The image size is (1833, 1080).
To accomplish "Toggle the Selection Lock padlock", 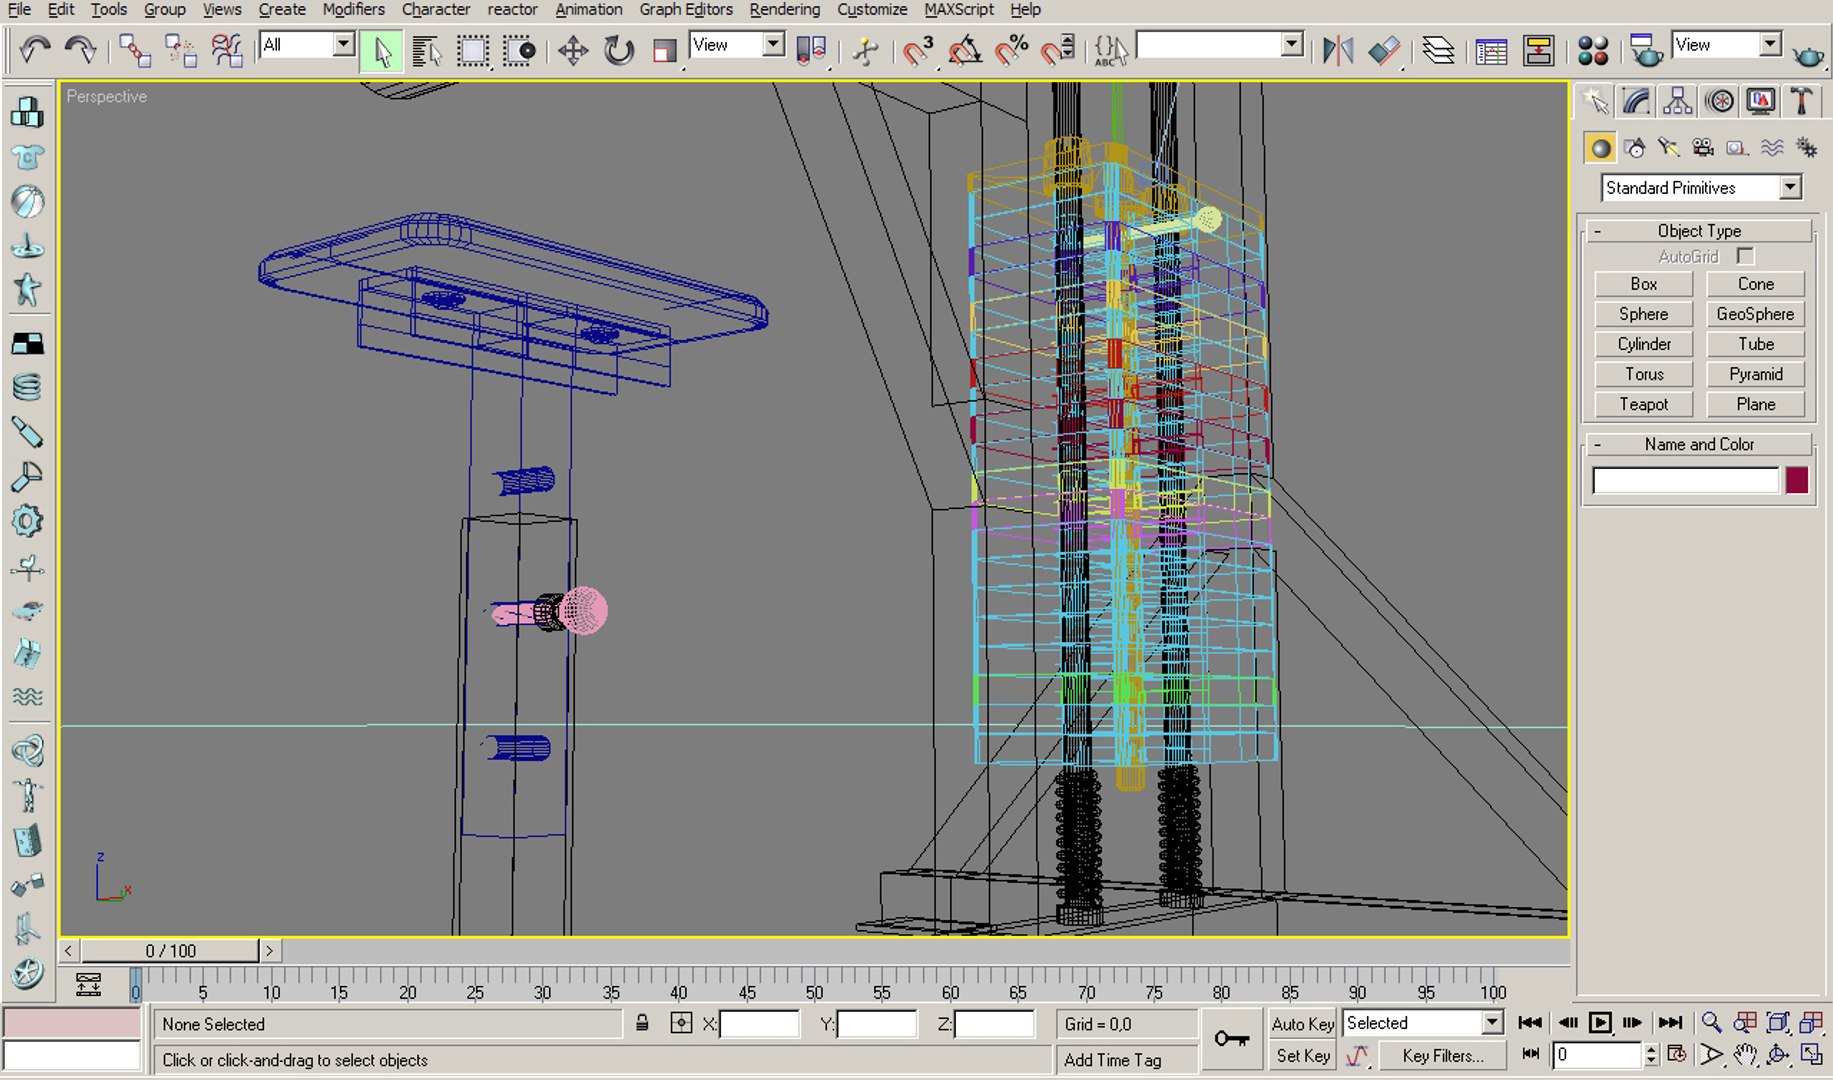I will tap(642, 1023).
